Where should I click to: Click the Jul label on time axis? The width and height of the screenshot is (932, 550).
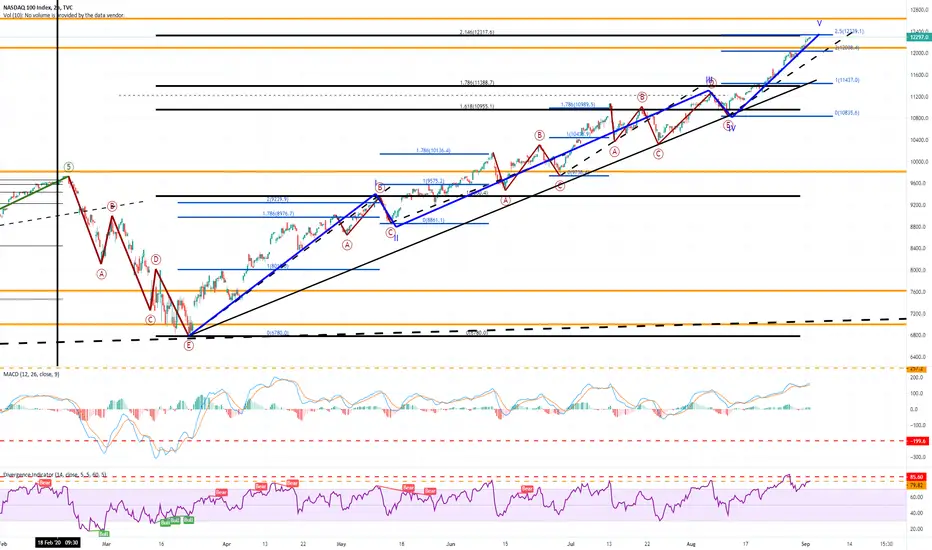point(571,543)
